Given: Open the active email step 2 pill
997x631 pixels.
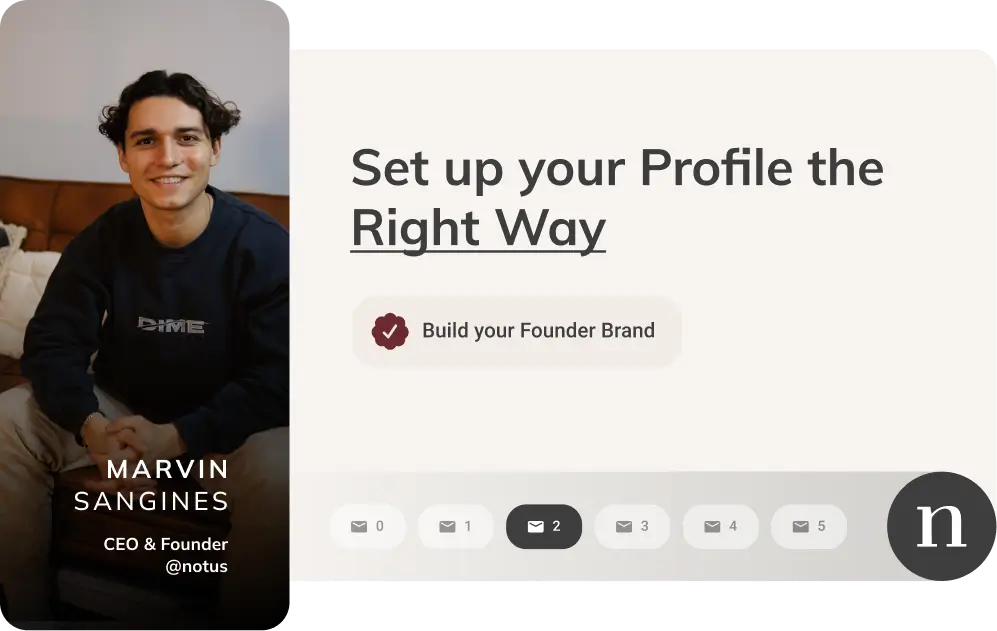Looking at the screenshot, I should (544, 526).
